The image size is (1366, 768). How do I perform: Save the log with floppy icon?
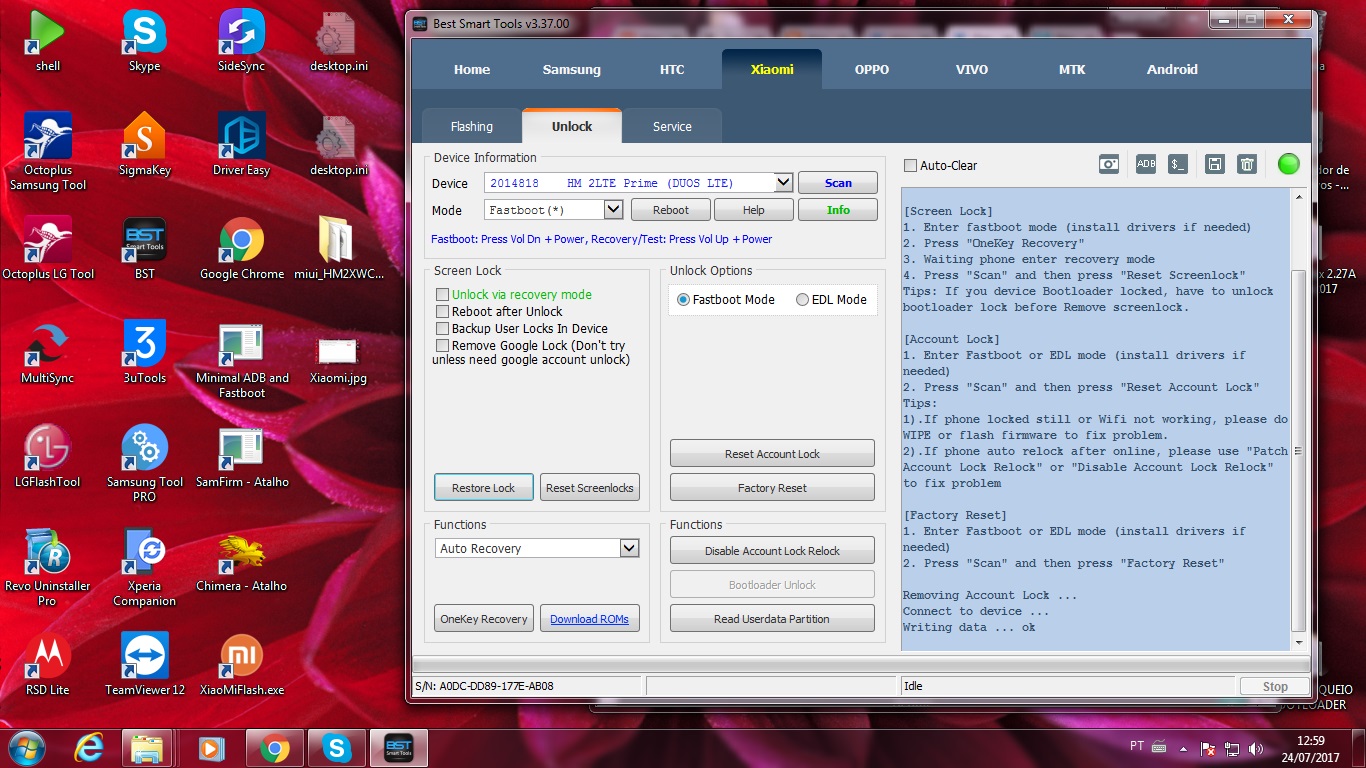1214,165
